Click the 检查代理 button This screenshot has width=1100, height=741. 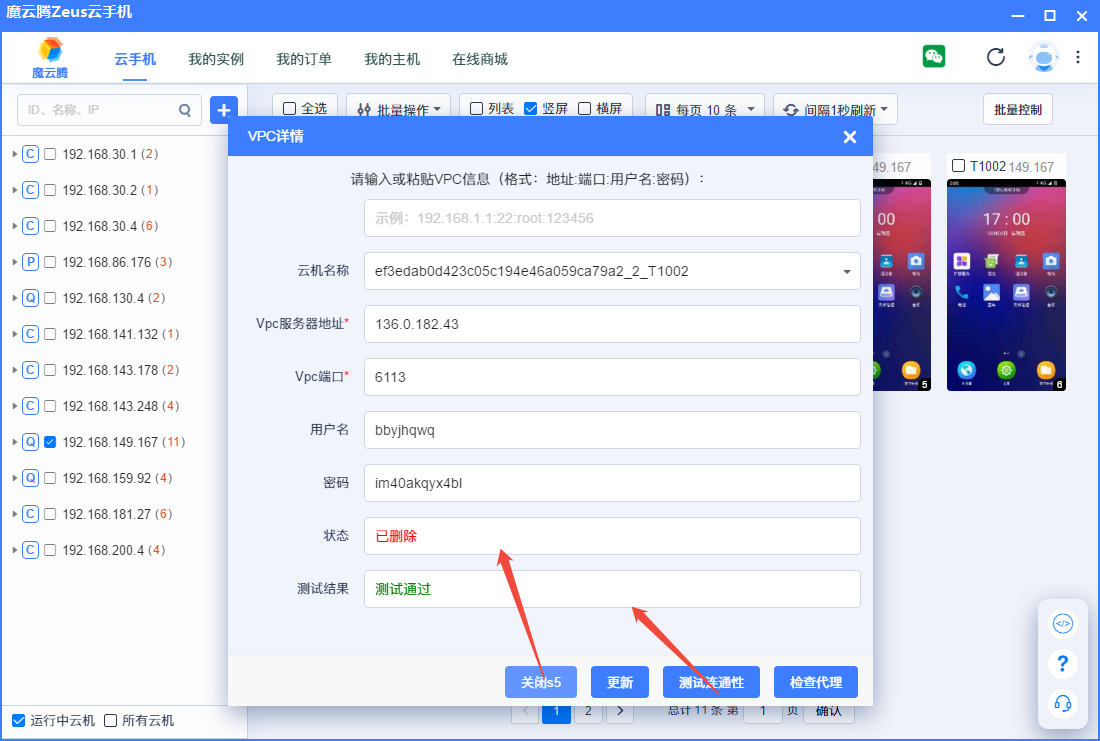click(x=815, y=683)
